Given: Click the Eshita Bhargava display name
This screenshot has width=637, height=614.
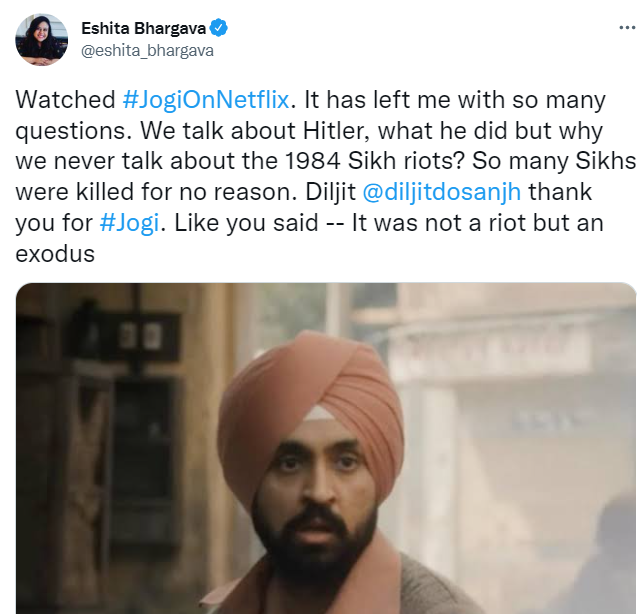Looking at the screenshot, I should tap(143, 28).
